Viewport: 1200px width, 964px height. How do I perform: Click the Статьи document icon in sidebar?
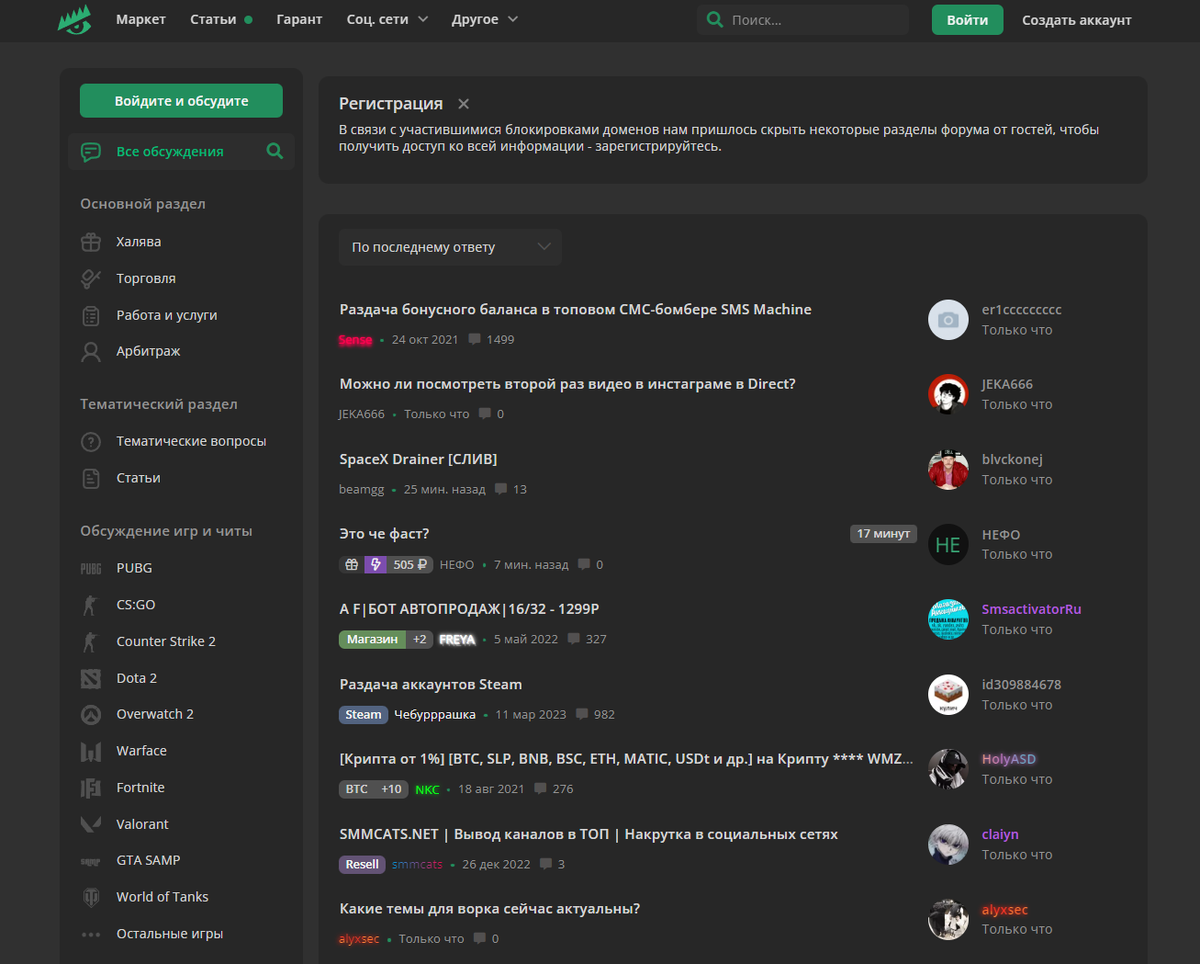(91, 478)
